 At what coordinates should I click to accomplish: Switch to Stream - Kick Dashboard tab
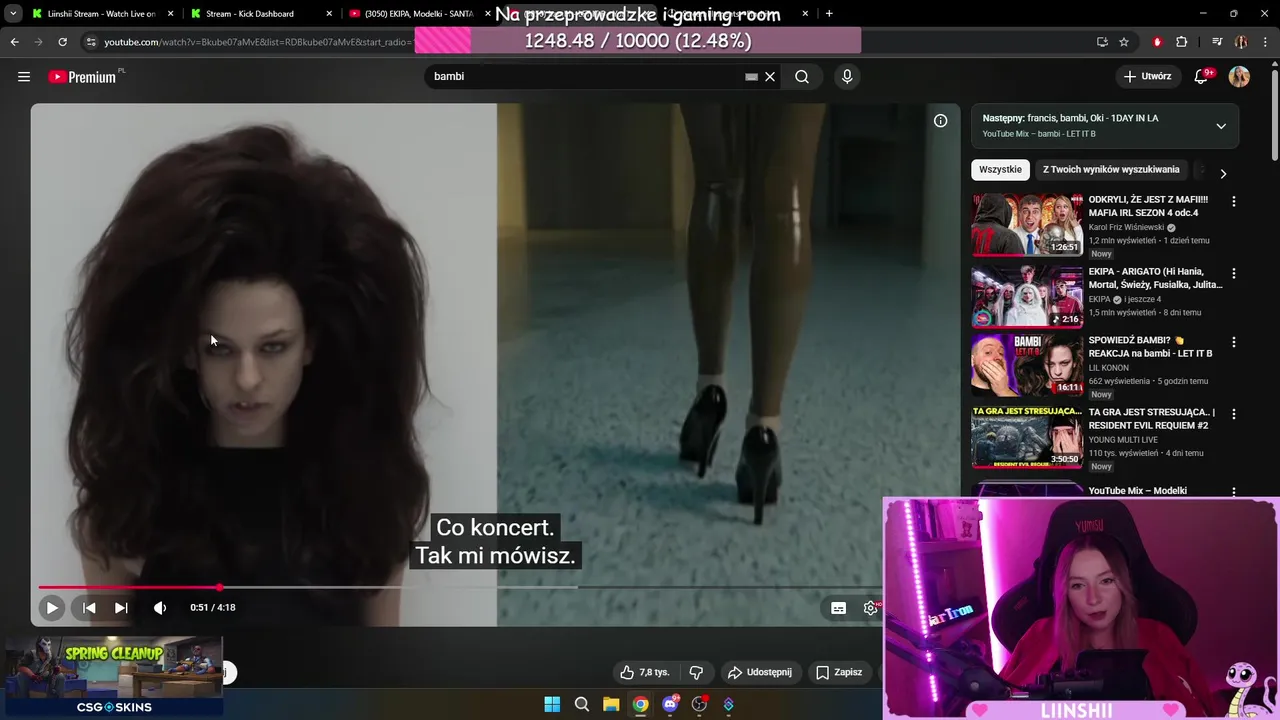coord(262,14)
